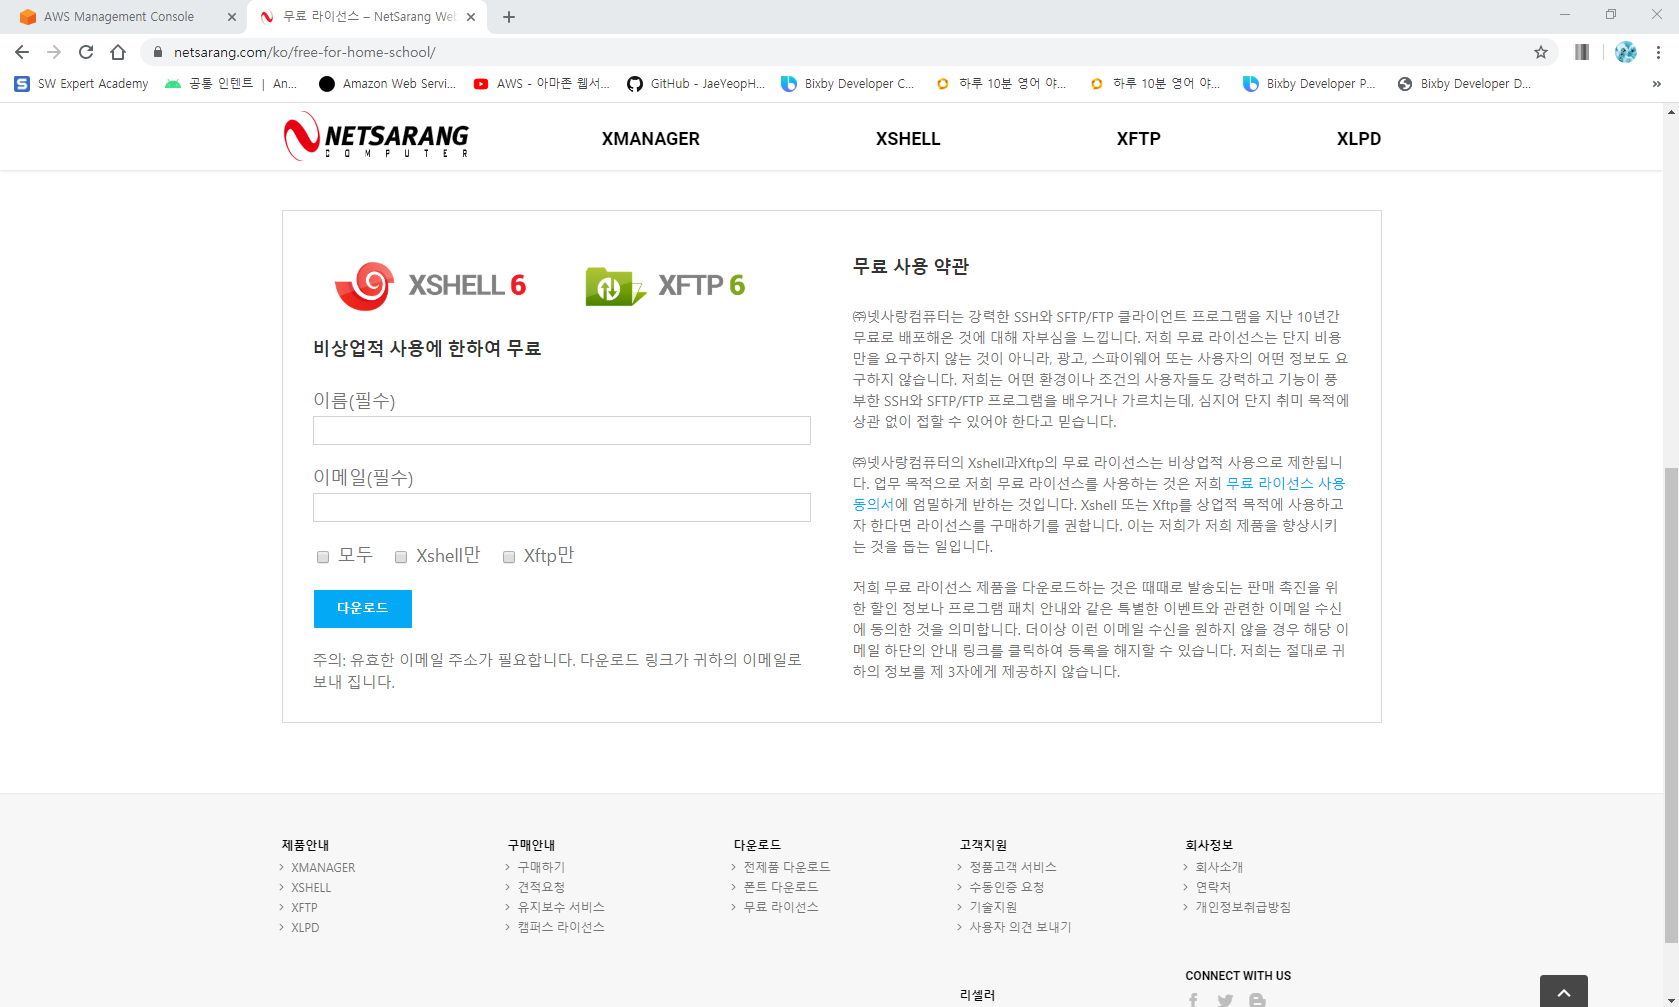Reload the page with refresh icon
This screenshot has width=1679, height=1007.
pos(86,52)
